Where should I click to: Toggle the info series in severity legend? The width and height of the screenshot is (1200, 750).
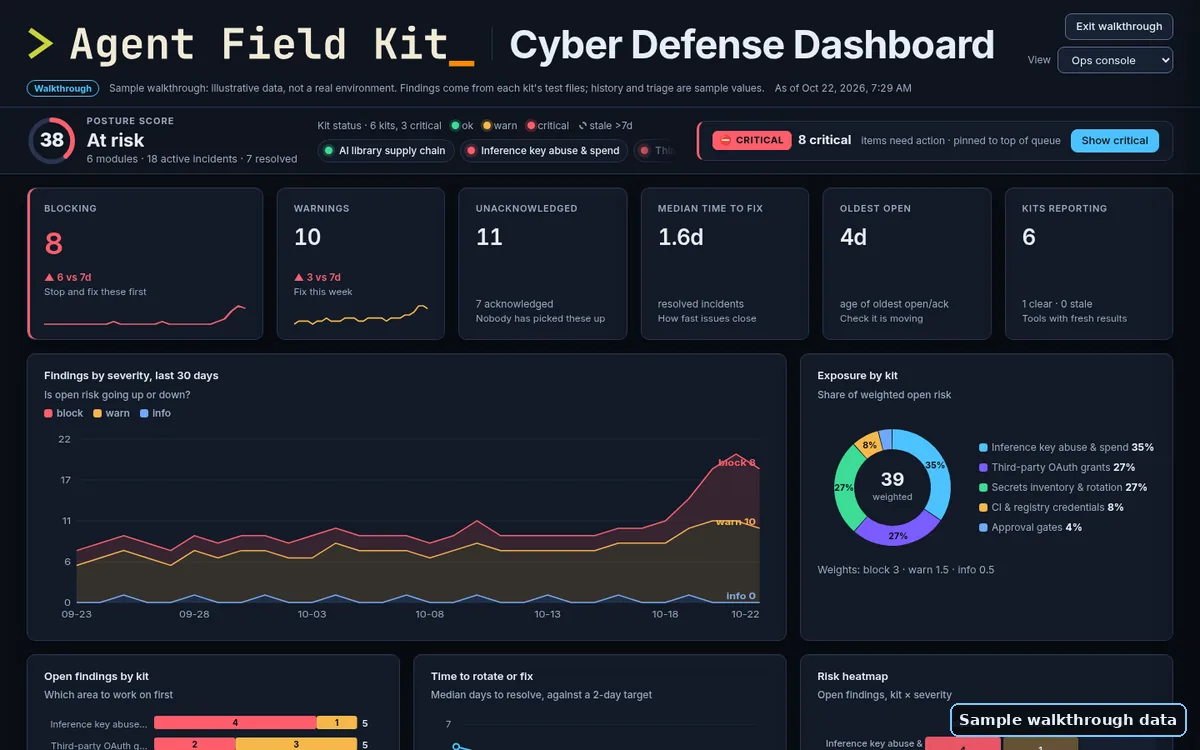pos(156,413)
